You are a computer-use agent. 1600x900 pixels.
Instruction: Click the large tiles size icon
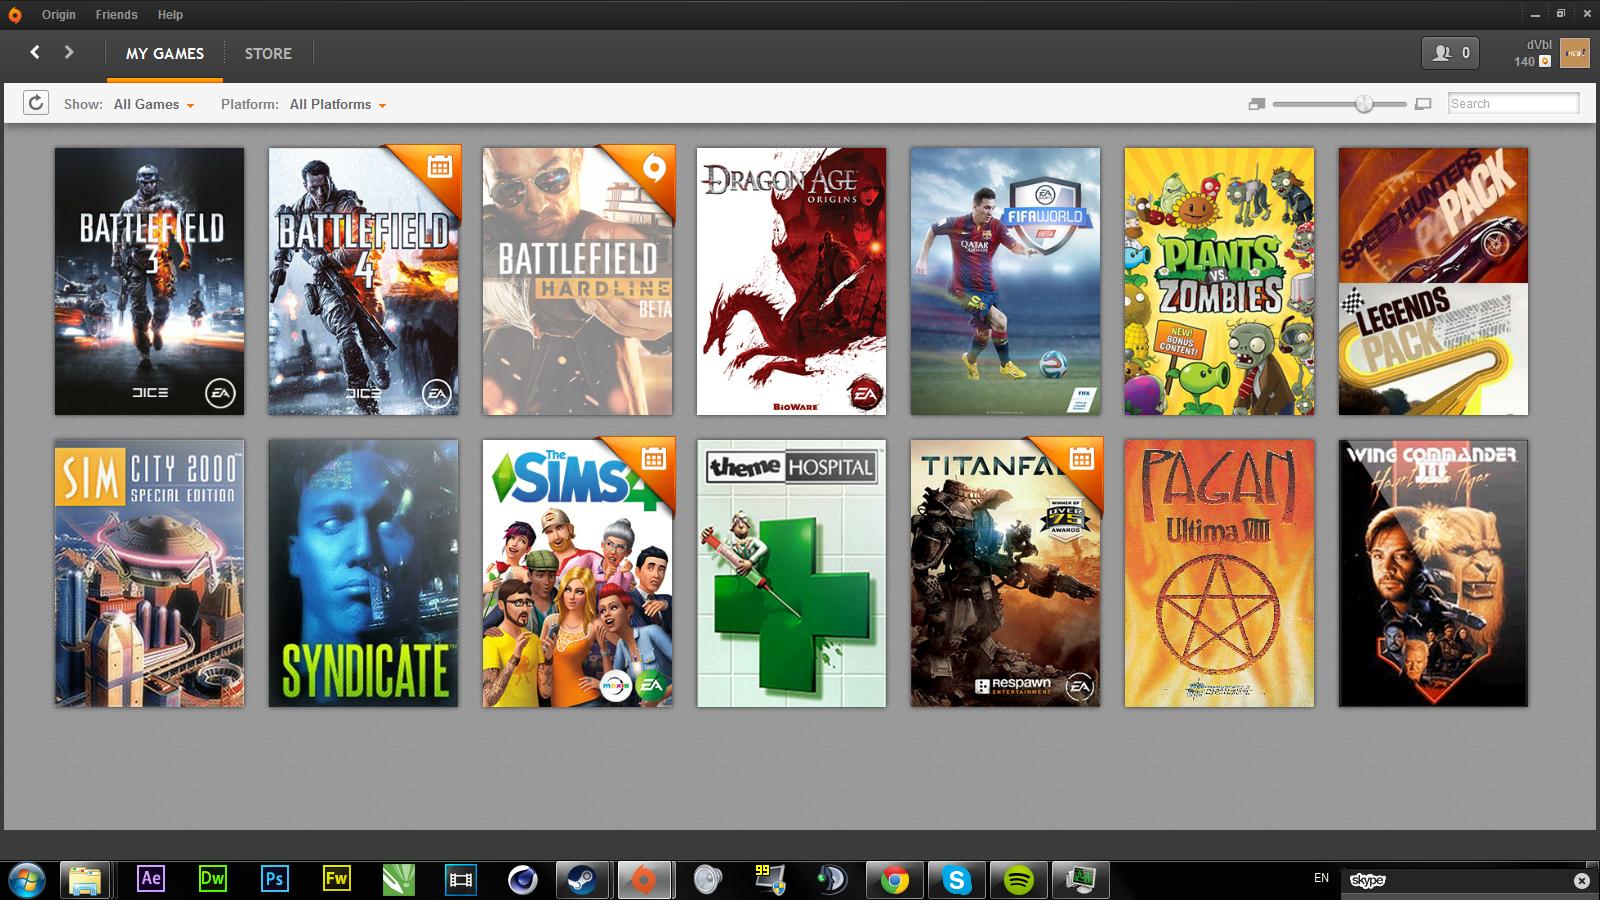click(x=1423, y=104)
